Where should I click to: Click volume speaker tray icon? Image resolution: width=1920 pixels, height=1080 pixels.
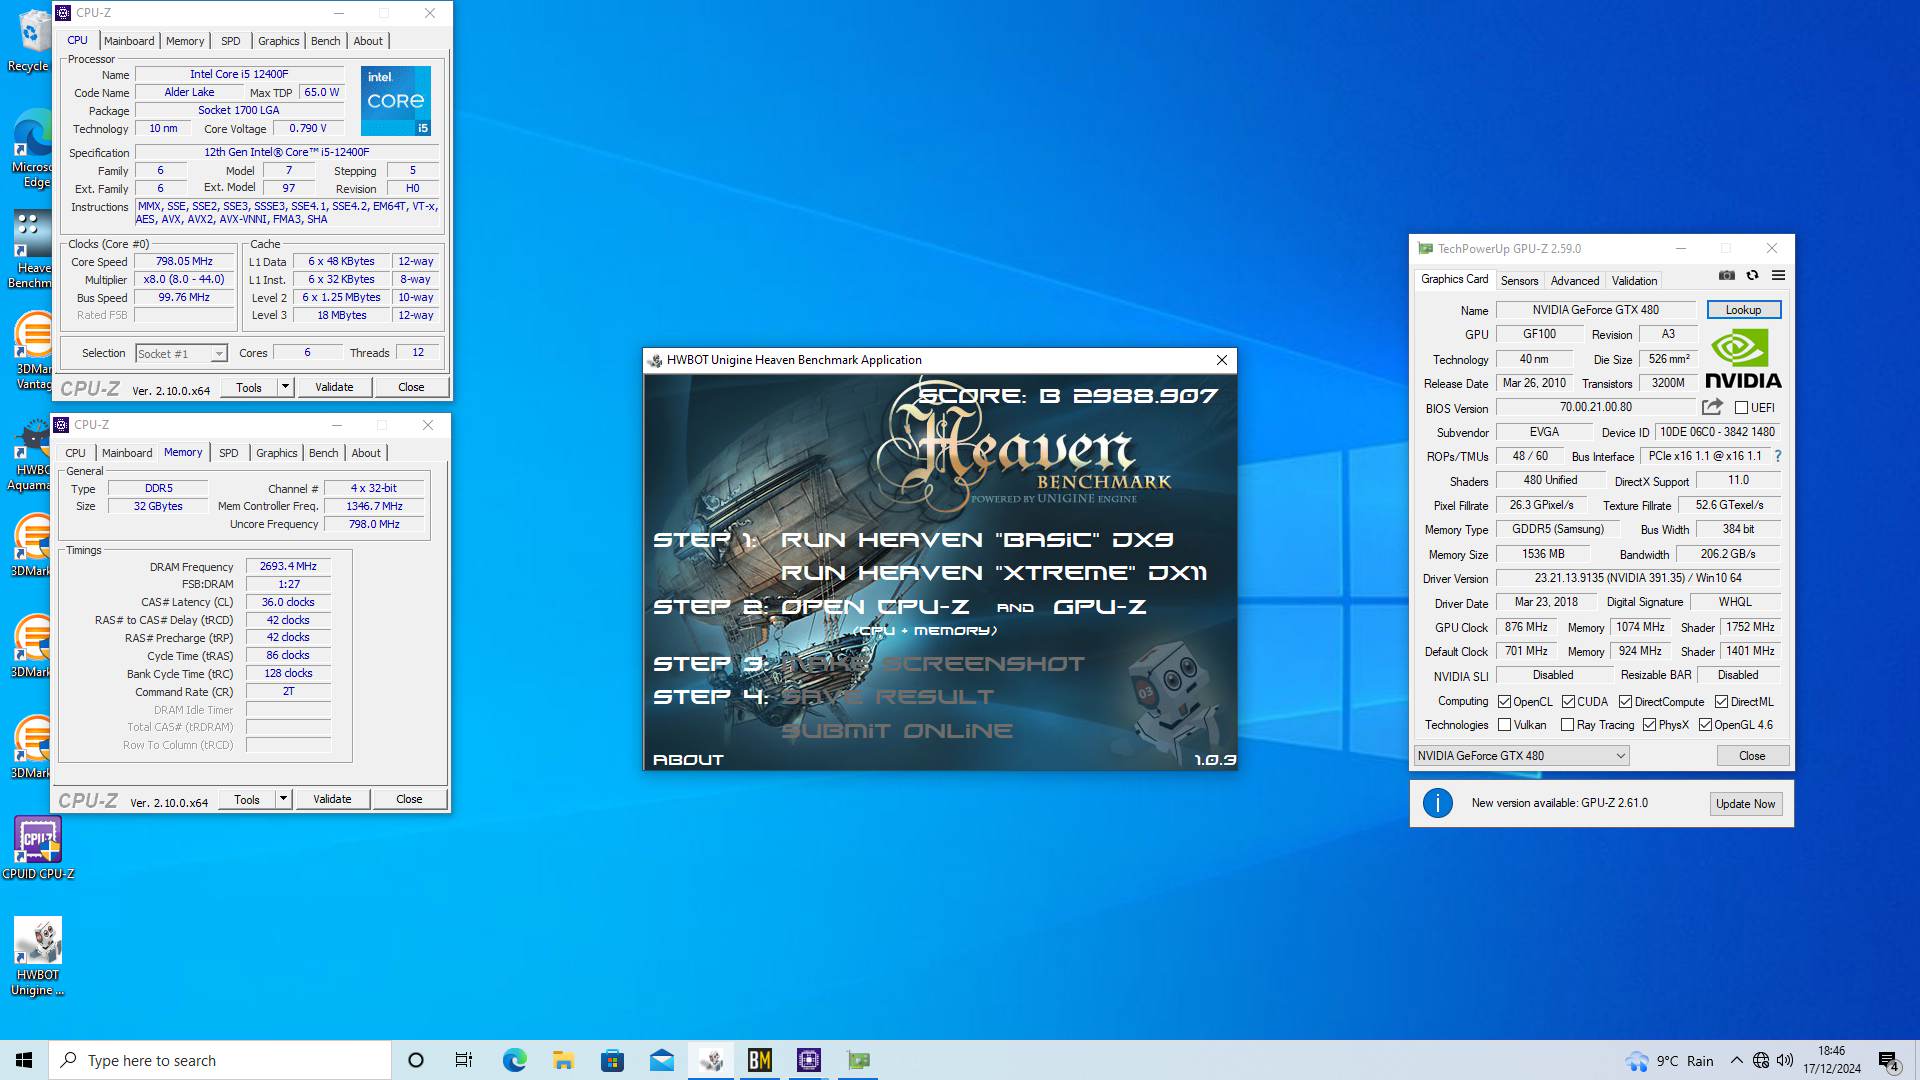click(1785, 1060)
